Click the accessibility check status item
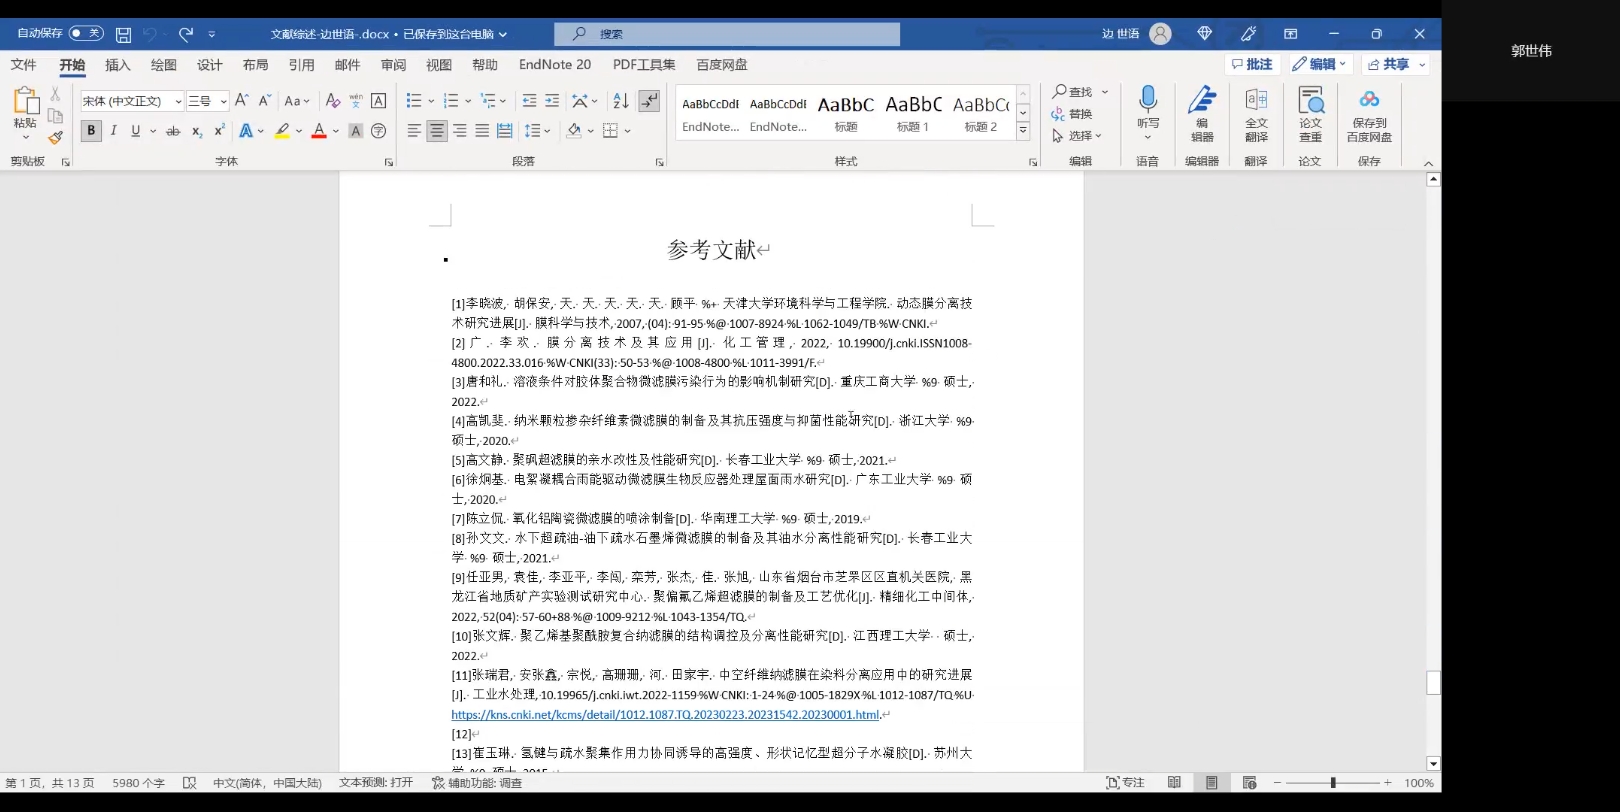This screenshot has height=812, width=1620. (477, 783)
